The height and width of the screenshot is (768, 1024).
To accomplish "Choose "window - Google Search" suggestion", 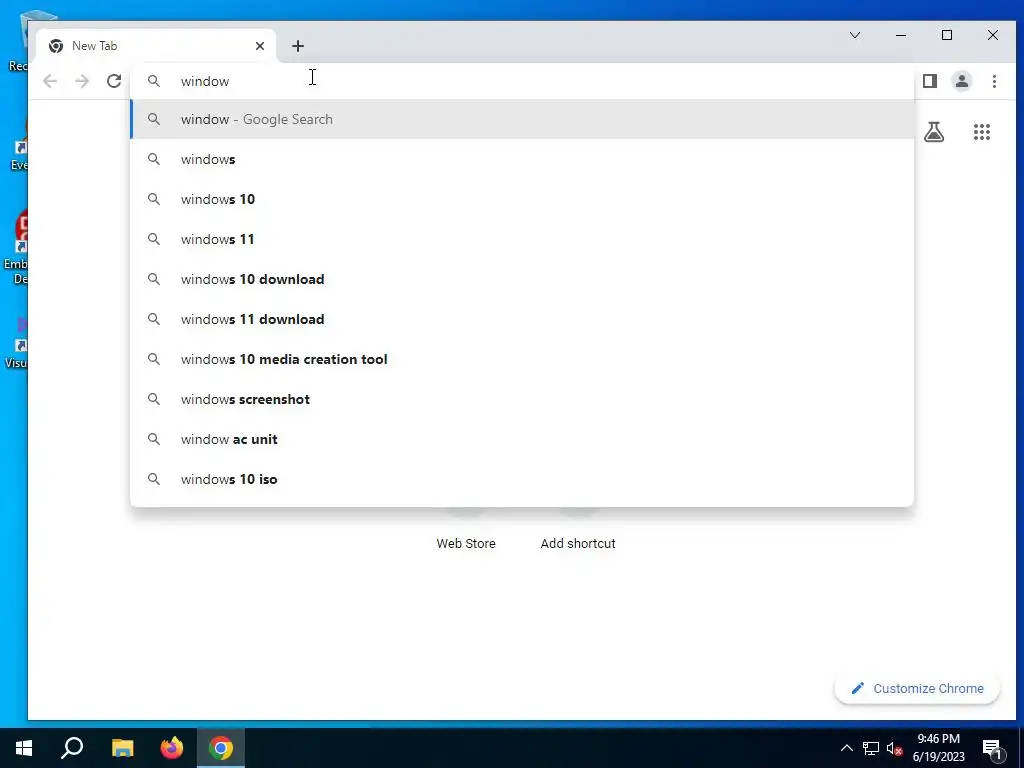I will pos(522,119).
